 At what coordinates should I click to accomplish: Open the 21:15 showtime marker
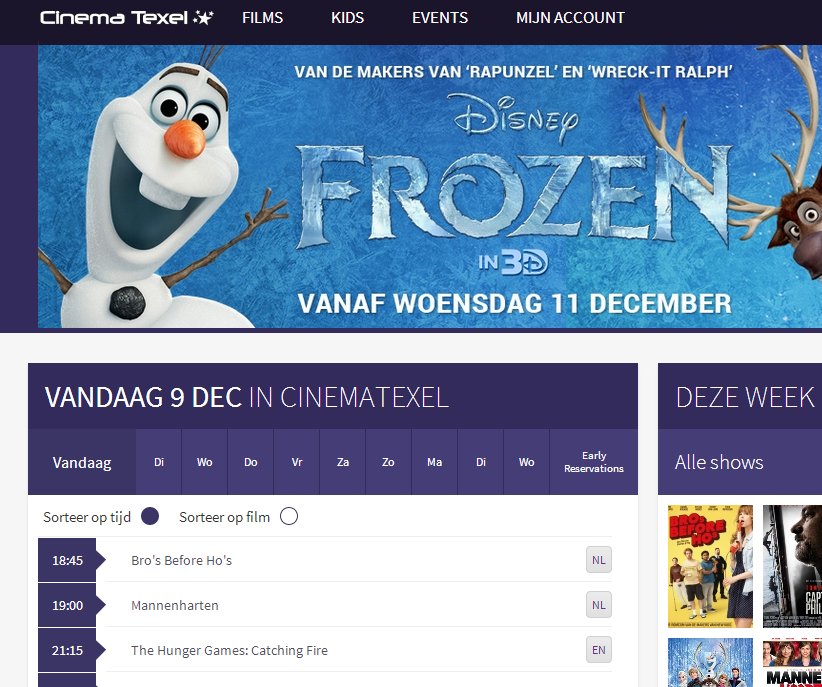[68, 650]
